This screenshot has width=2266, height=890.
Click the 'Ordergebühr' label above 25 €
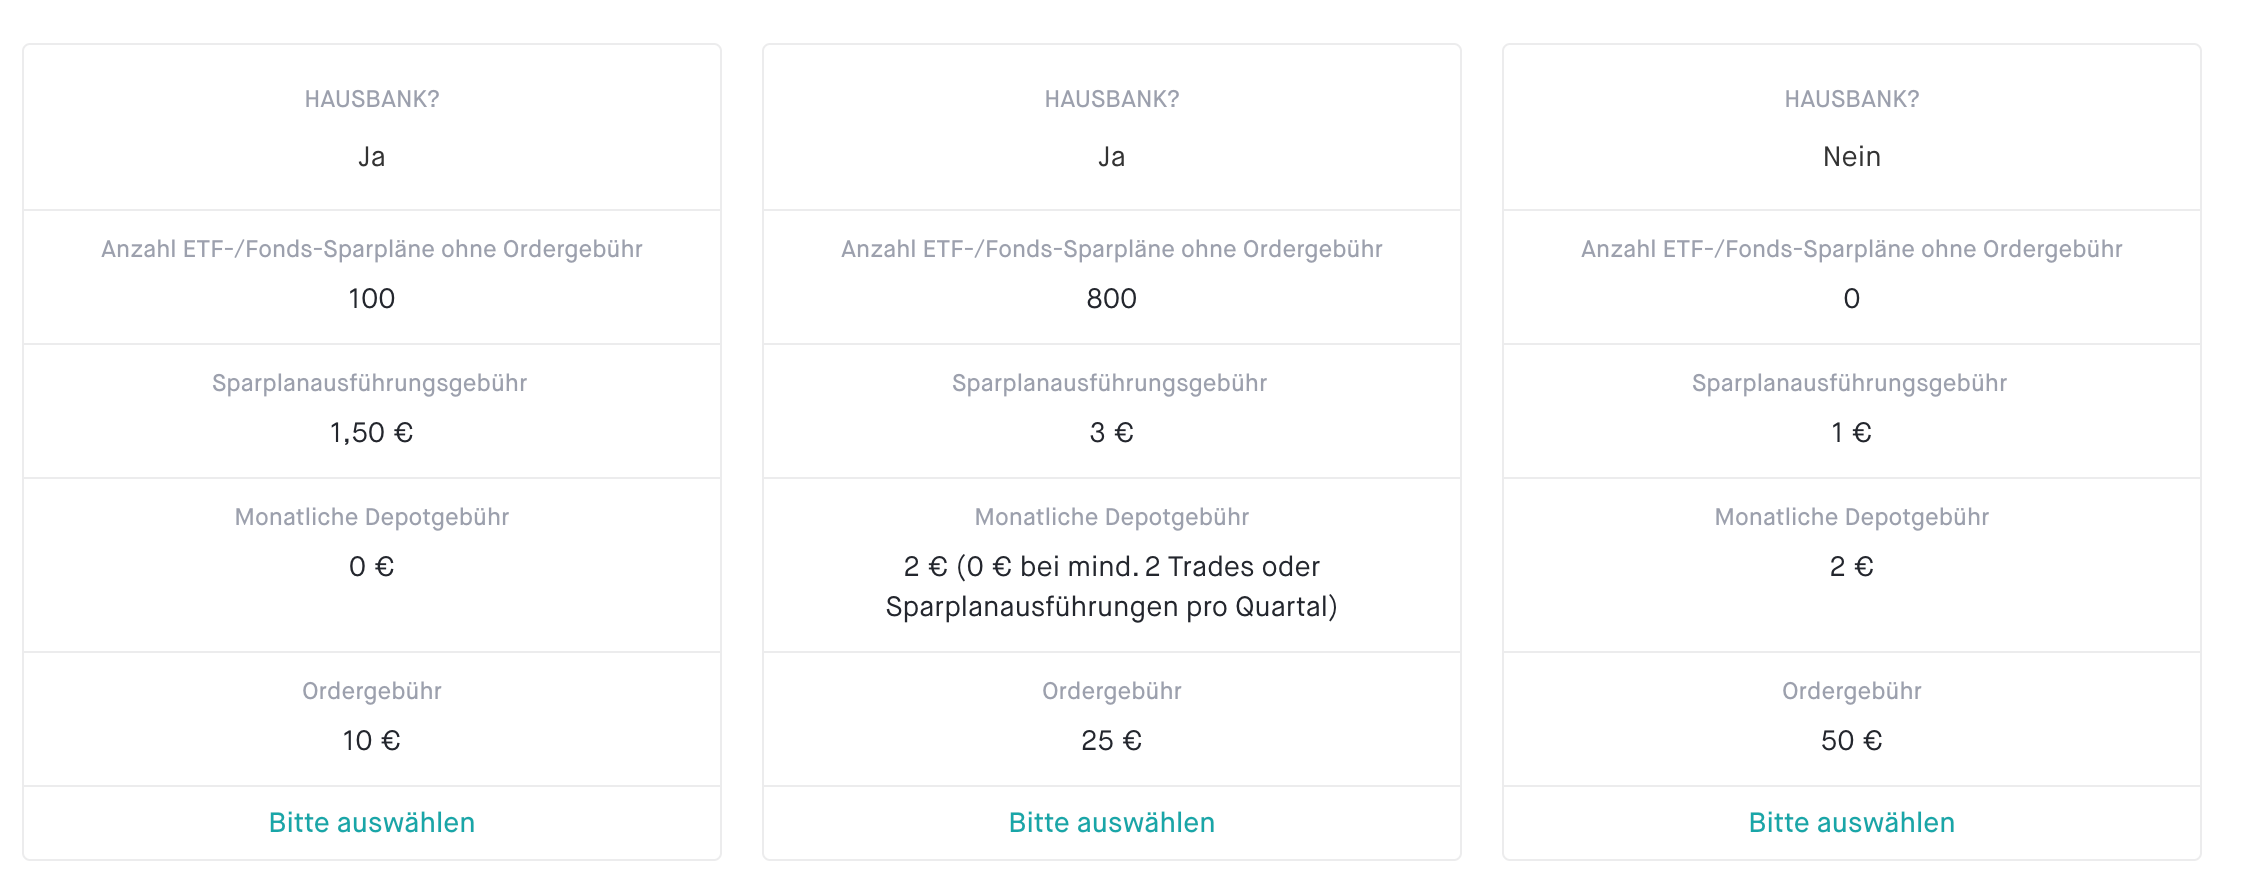coord(1111,691)
